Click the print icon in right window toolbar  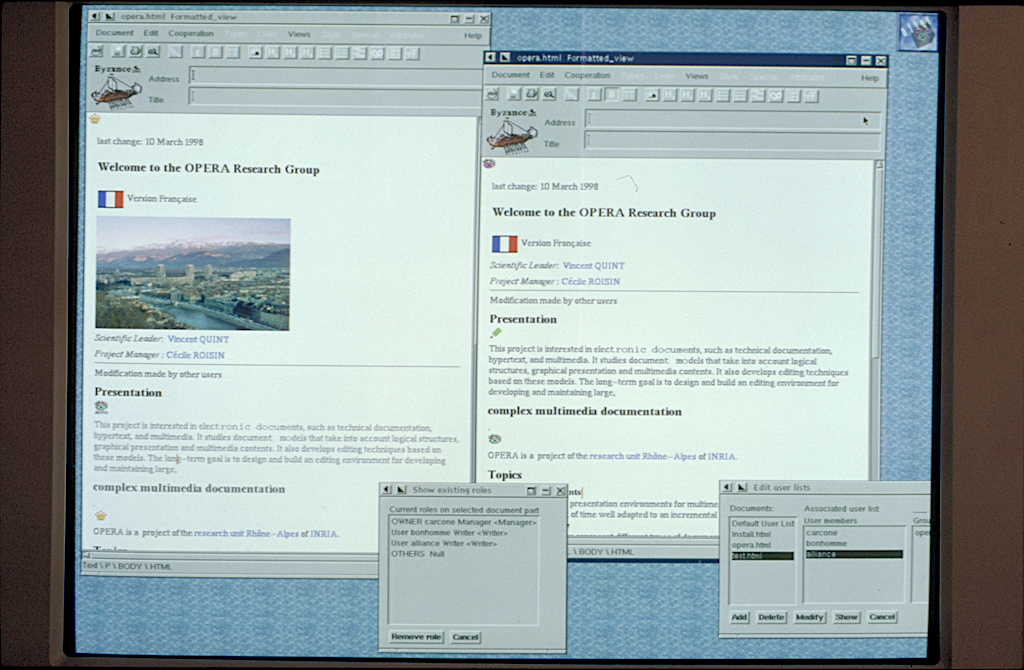[x=532, y=95]
